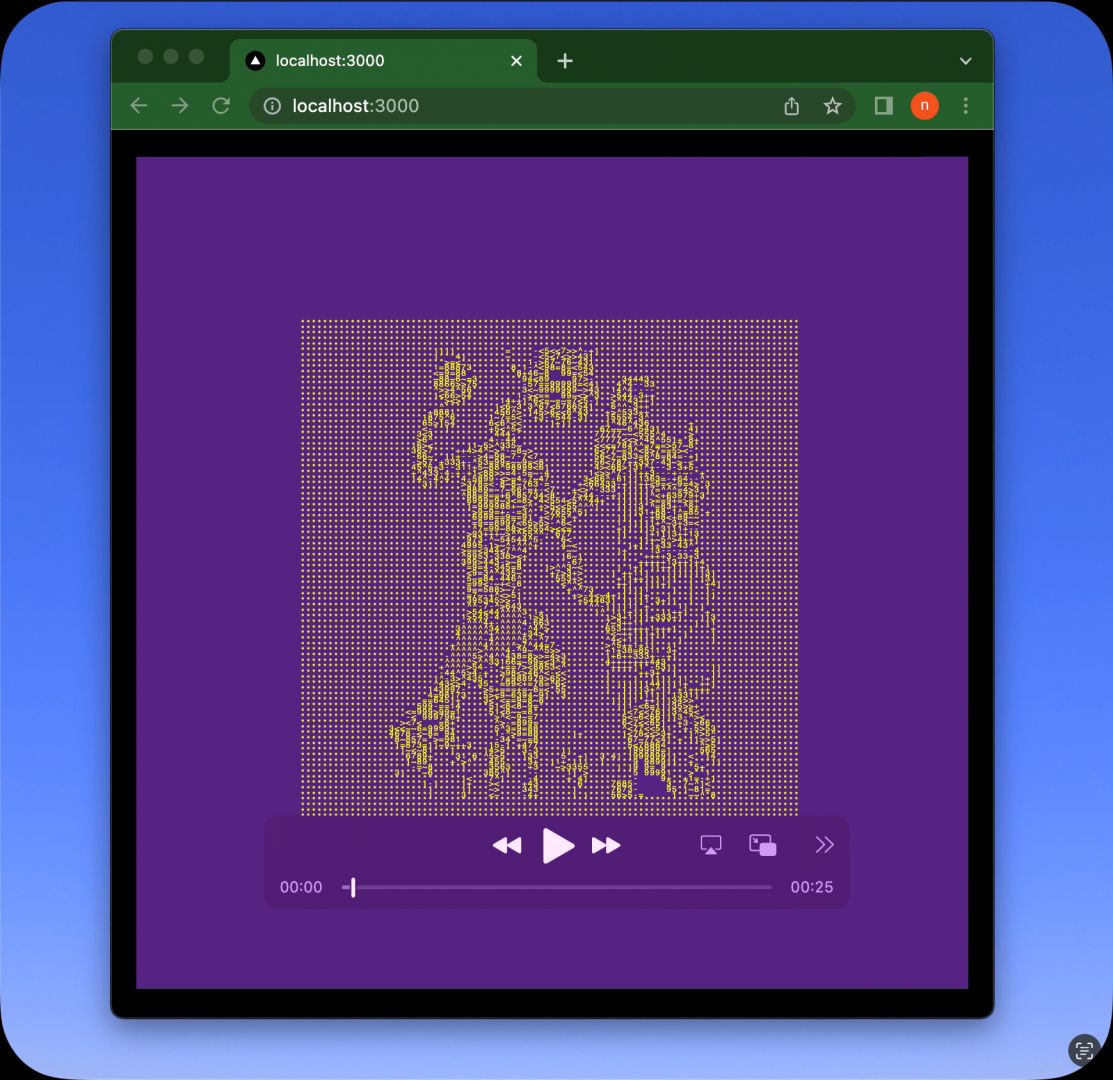Expand more player controls double chevron
Screen dimensions: 1113x1080
824,846
